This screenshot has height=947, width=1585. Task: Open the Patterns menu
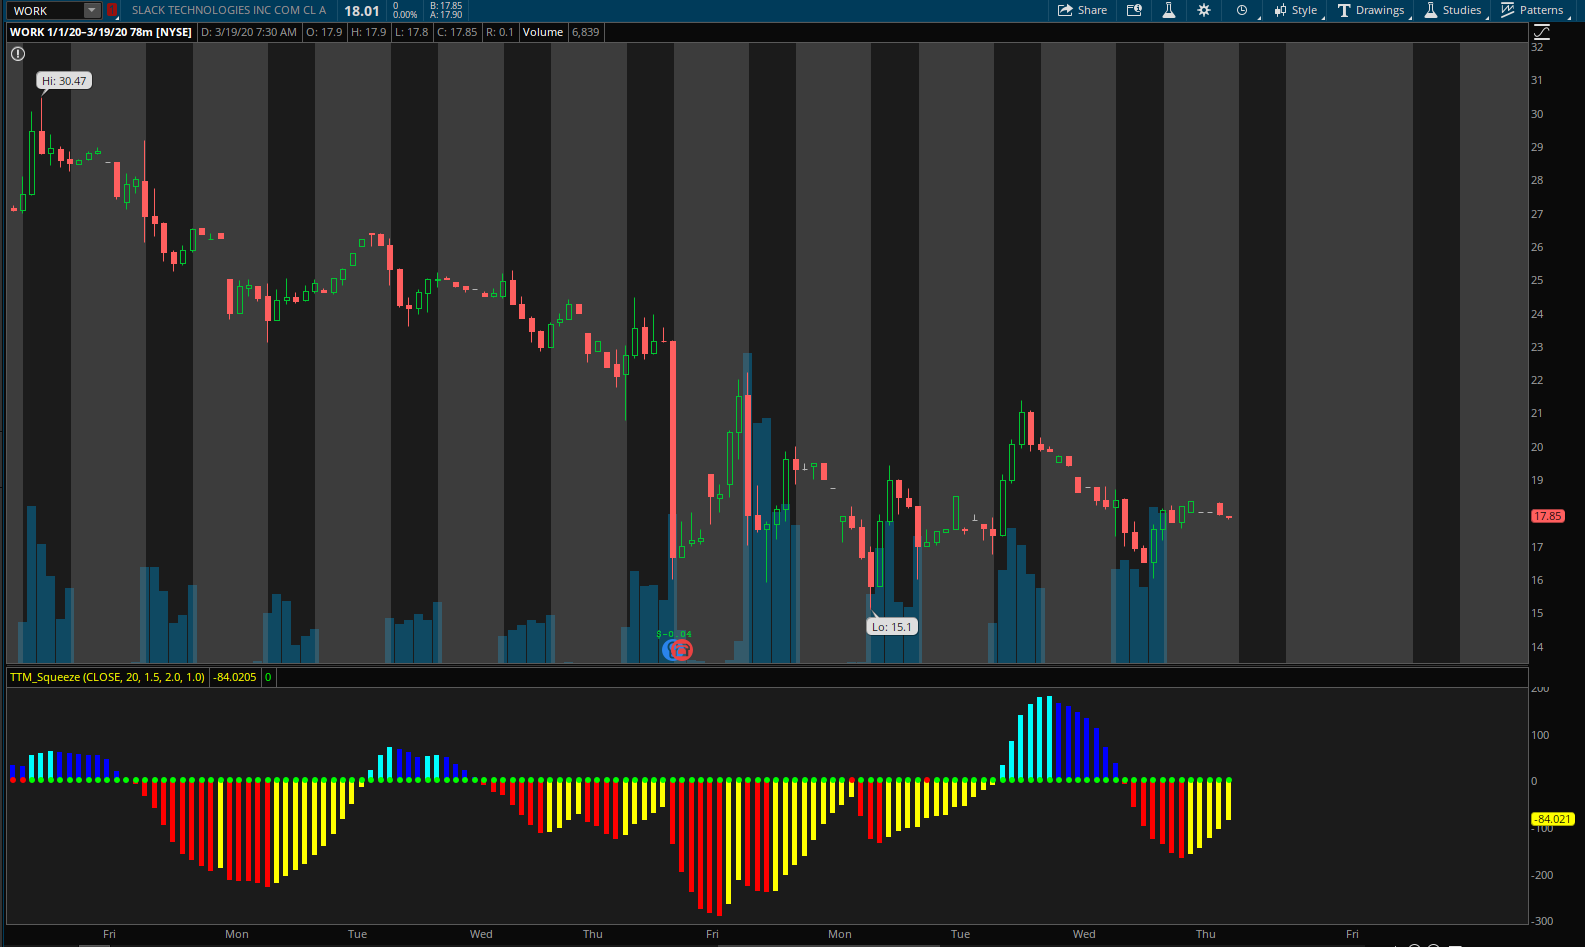(x=1532, y=10)
